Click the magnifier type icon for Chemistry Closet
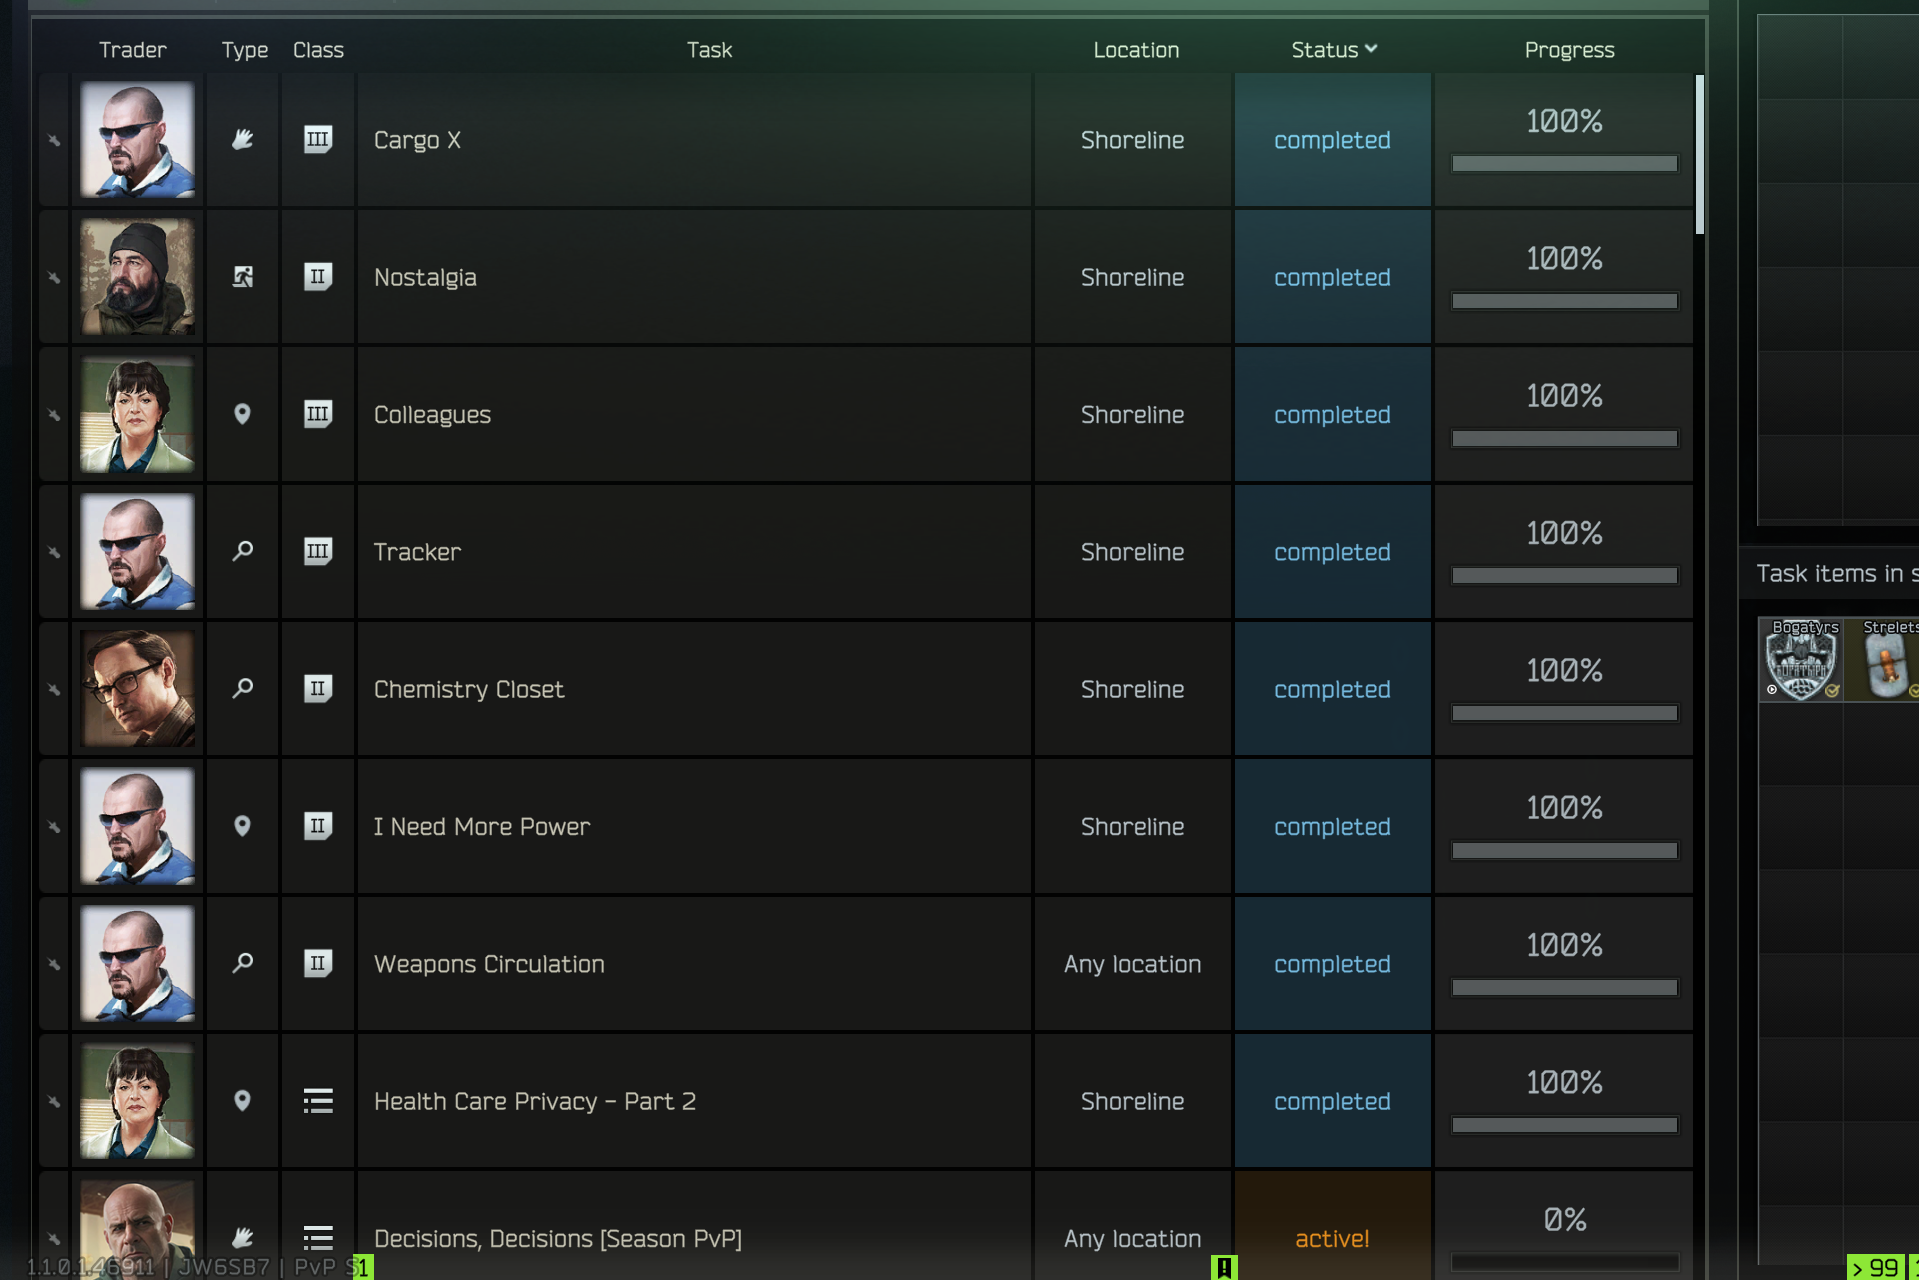Viewport: 1919px width, 1280px height. (242, 688)
